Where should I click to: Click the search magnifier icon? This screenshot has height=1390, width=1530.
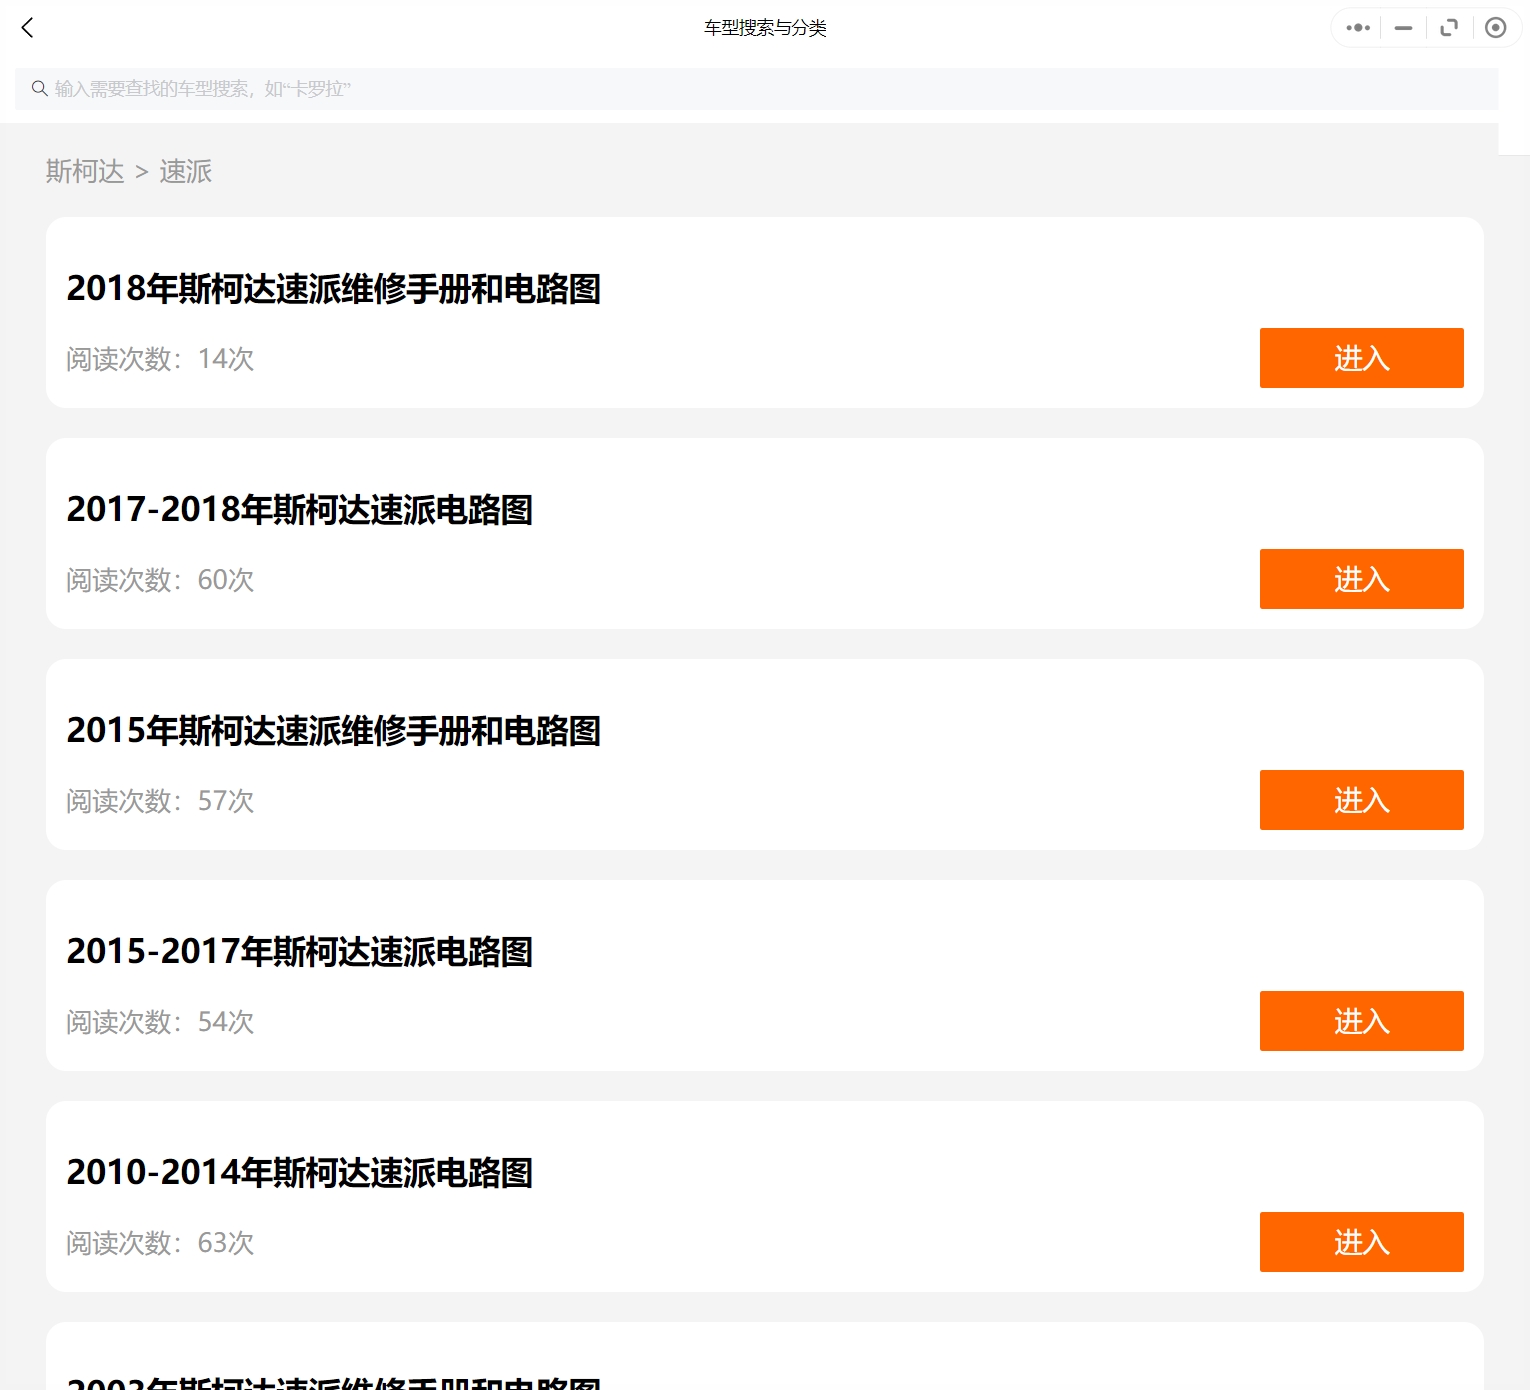39,88
